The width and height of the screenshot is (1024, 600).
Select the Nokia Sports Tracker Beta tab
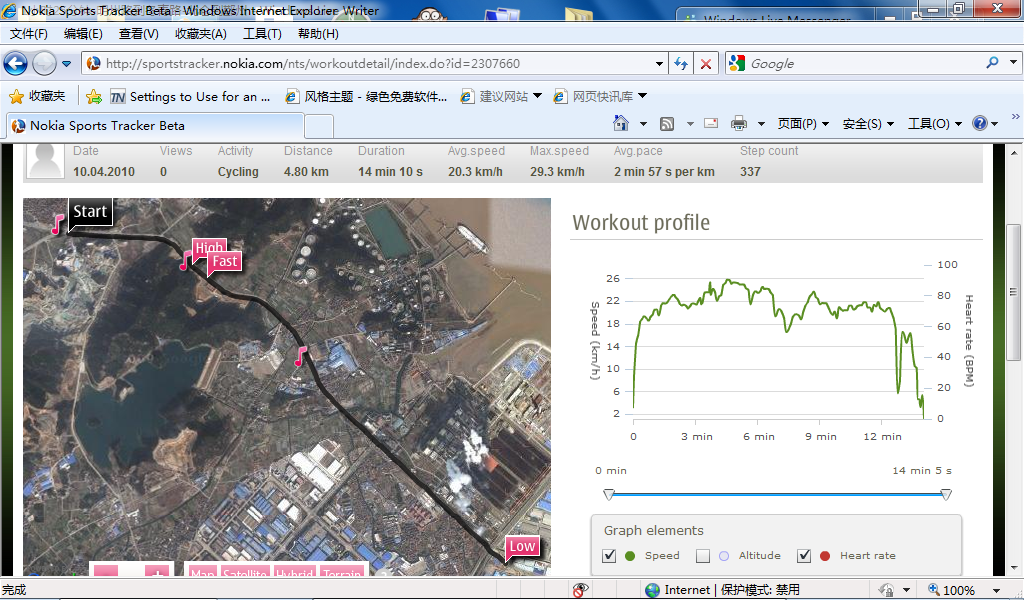coord(155,125)
